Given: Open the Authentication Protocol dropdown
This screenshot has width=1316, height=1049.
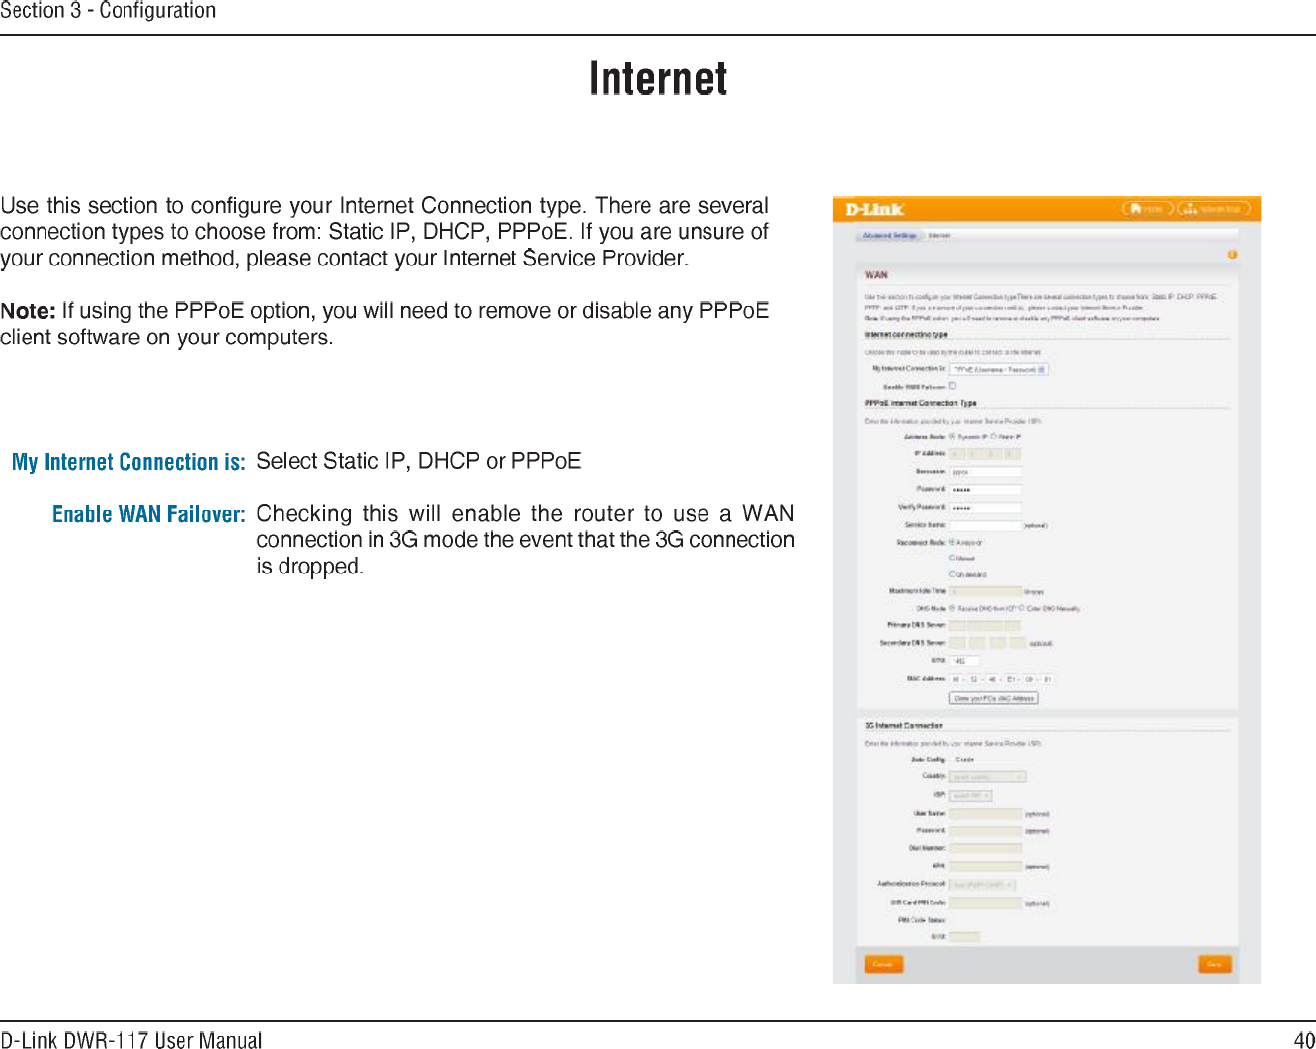Looking at the screenshot, I should pyautogui.click(x=982, y=885).
